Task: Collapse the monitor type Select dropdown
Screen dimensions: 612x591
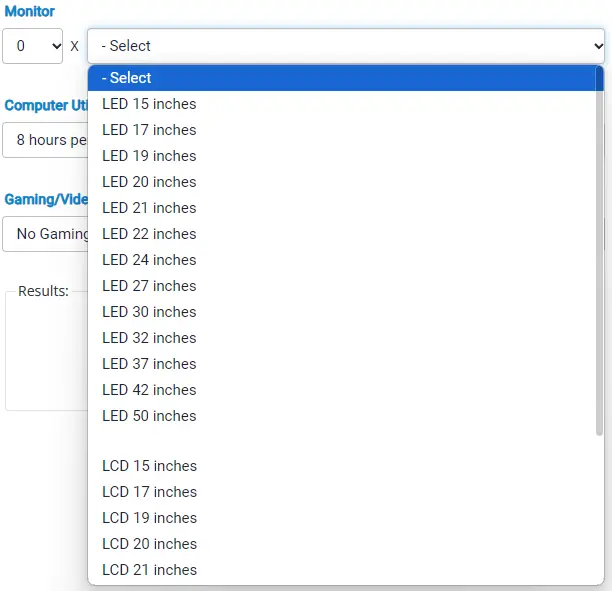Action: 346,46
